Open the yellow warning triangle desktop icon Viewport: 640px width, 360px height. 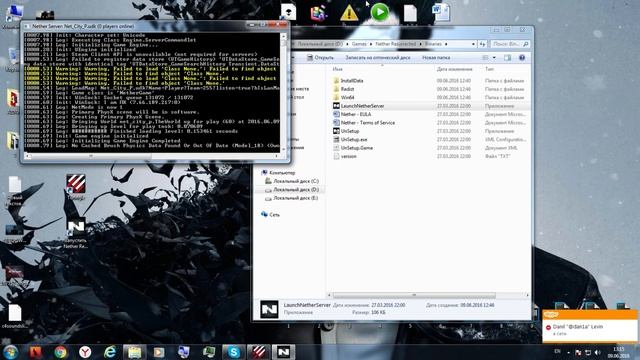click(x=349, y=13)
